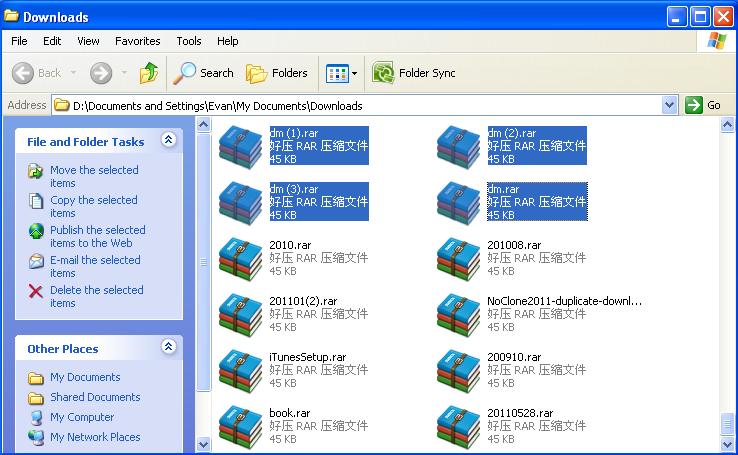
Task: Go up one folder level
Action: coord(149,73)
